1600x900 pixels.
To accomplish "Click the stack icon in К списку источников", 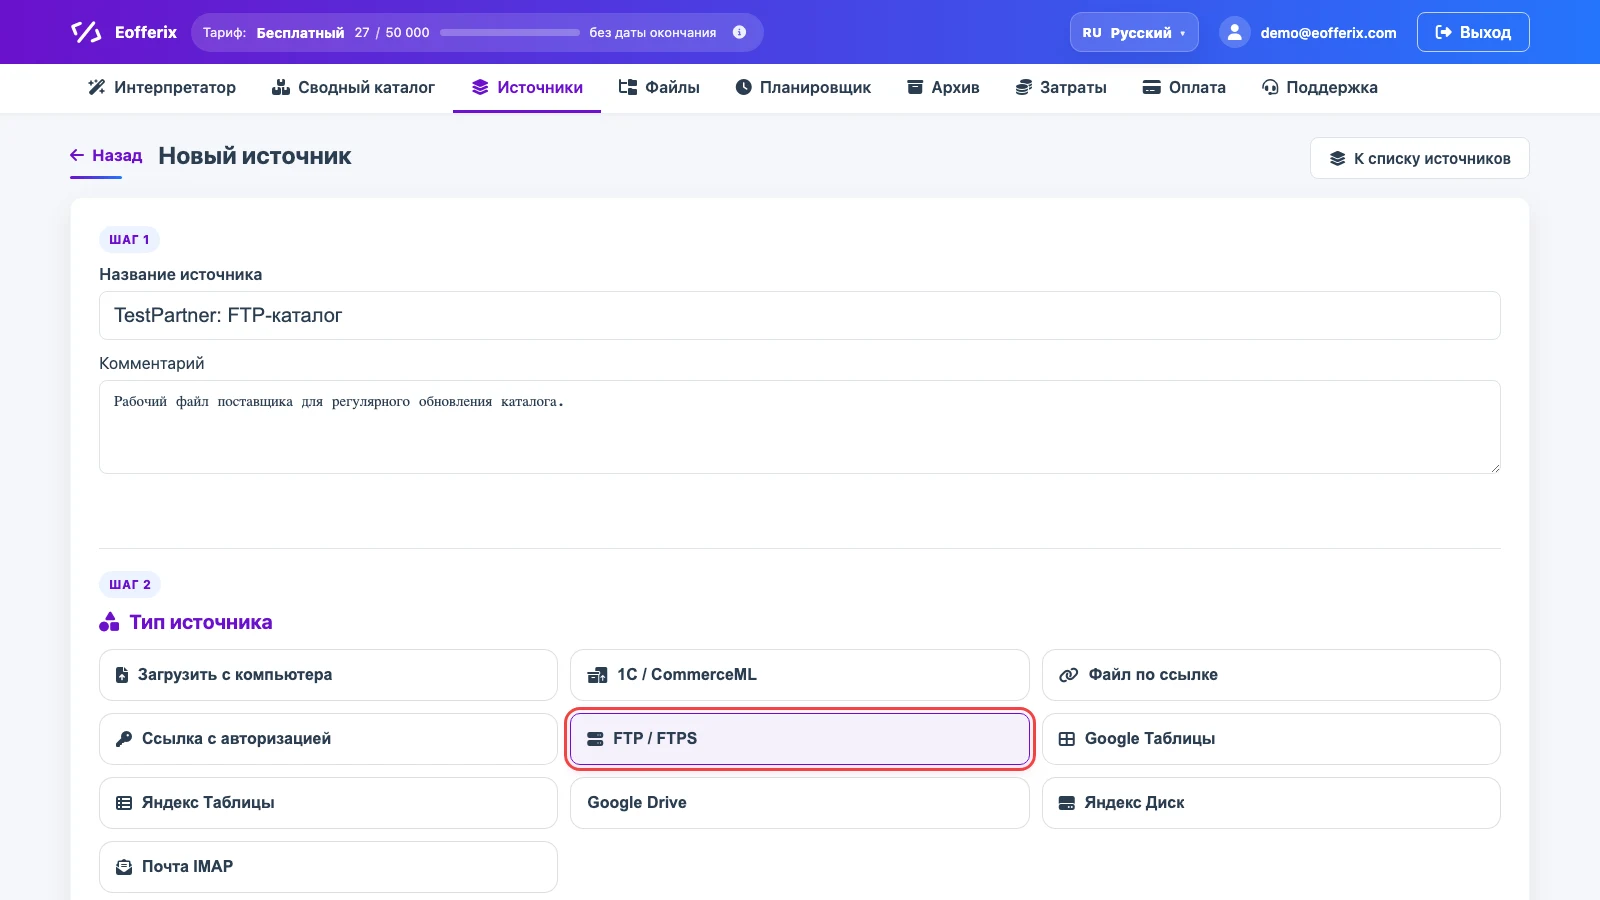I will coord(1337,158).
